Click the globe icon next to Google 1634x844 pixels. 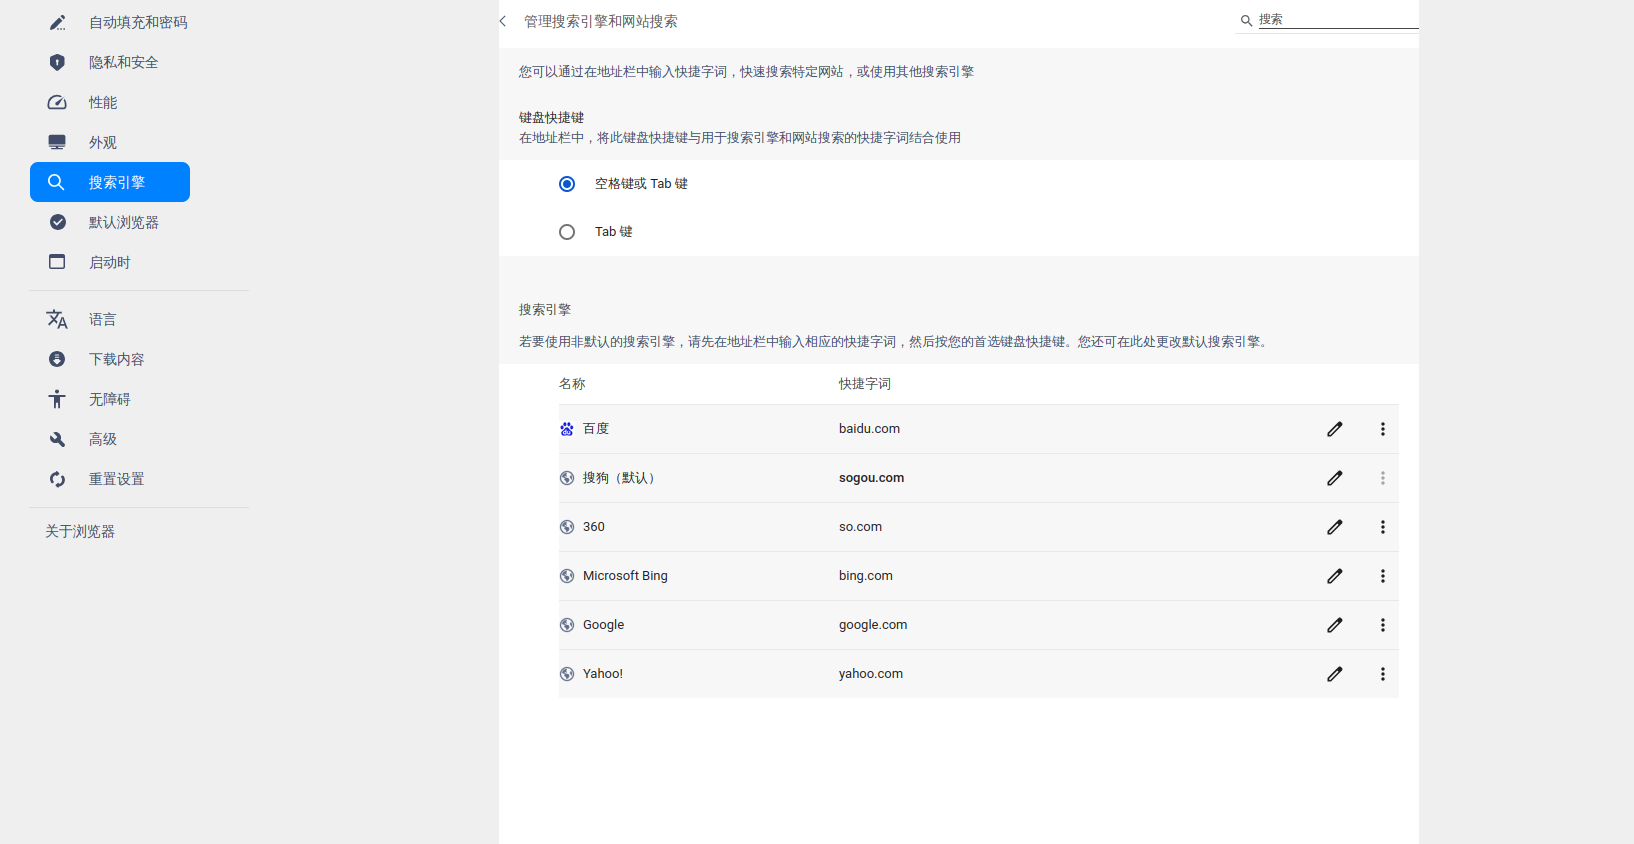(x=567, y=625)
